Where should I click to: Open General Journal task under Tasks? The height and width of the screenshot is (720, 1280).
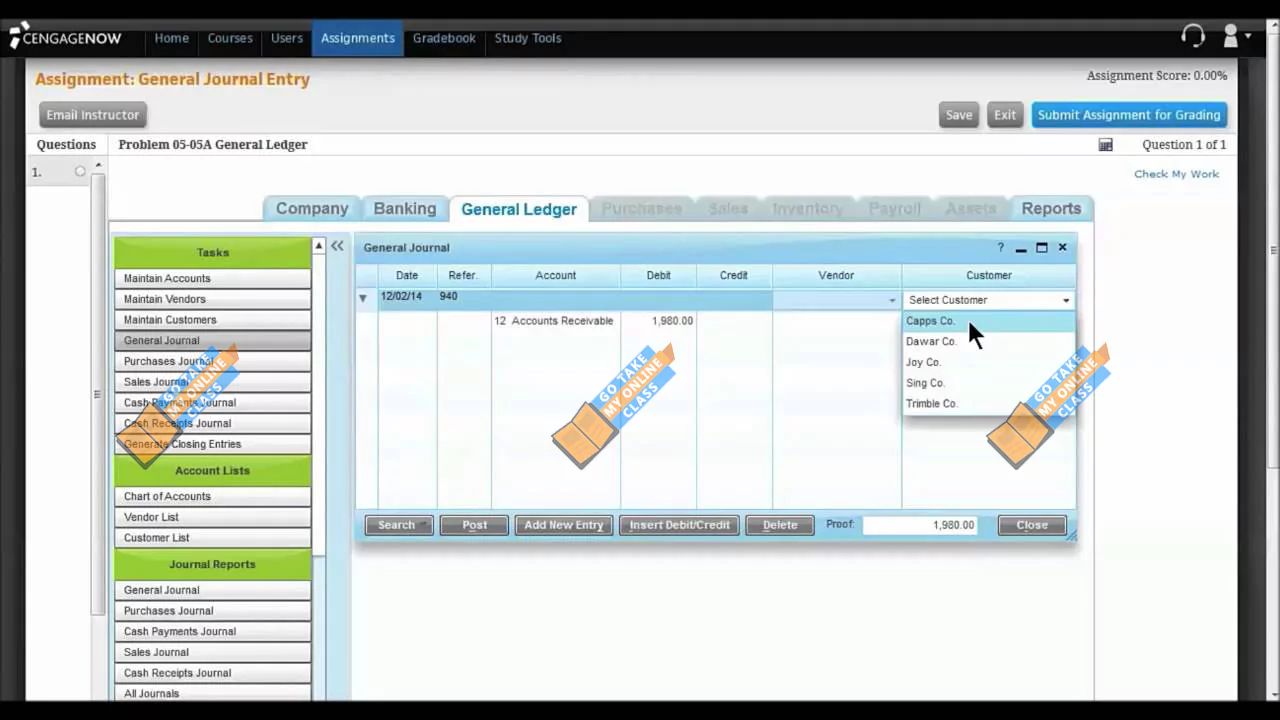click(x=213, y=340)
